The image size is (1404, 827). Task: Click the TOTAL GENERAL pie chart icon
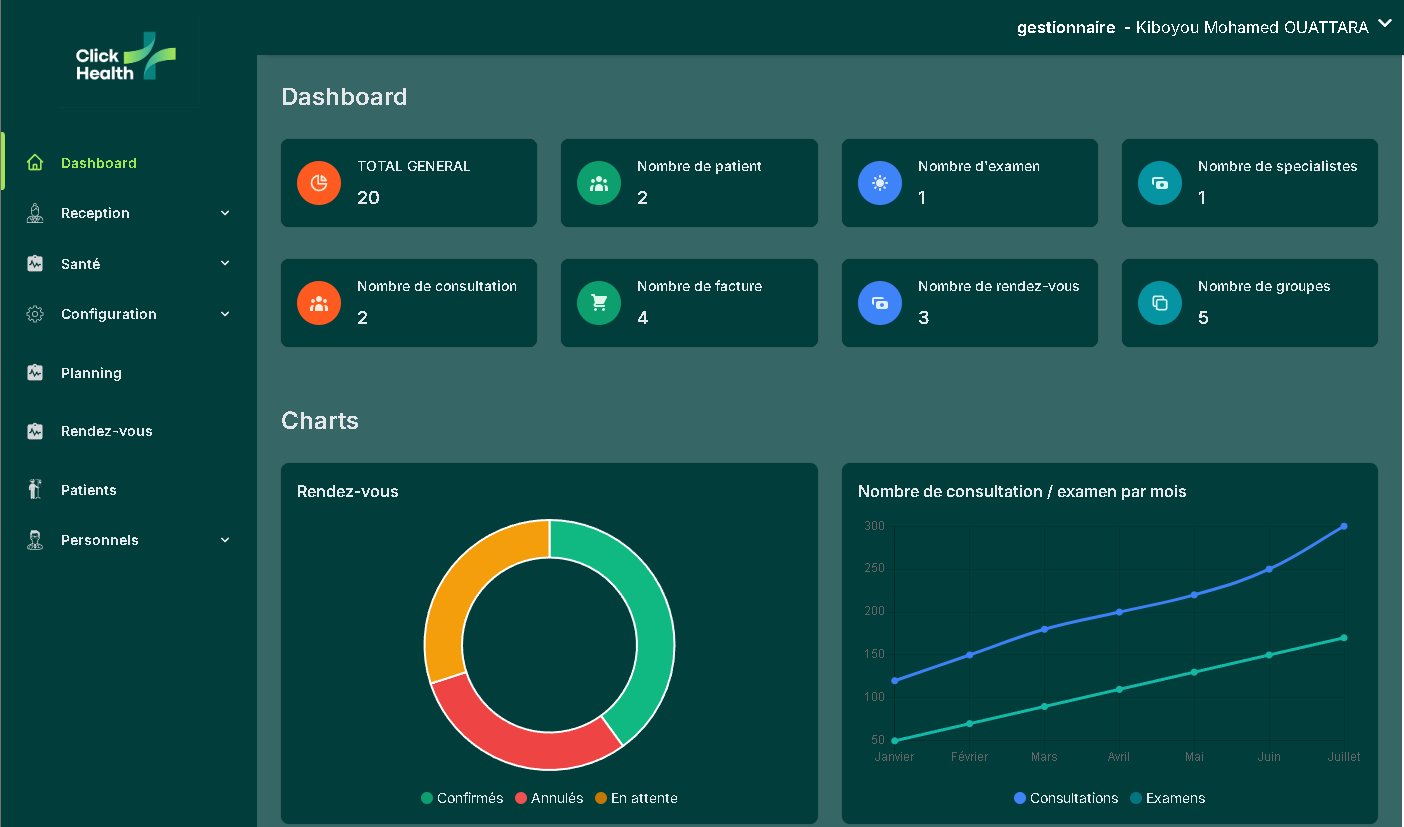(318, 183)
